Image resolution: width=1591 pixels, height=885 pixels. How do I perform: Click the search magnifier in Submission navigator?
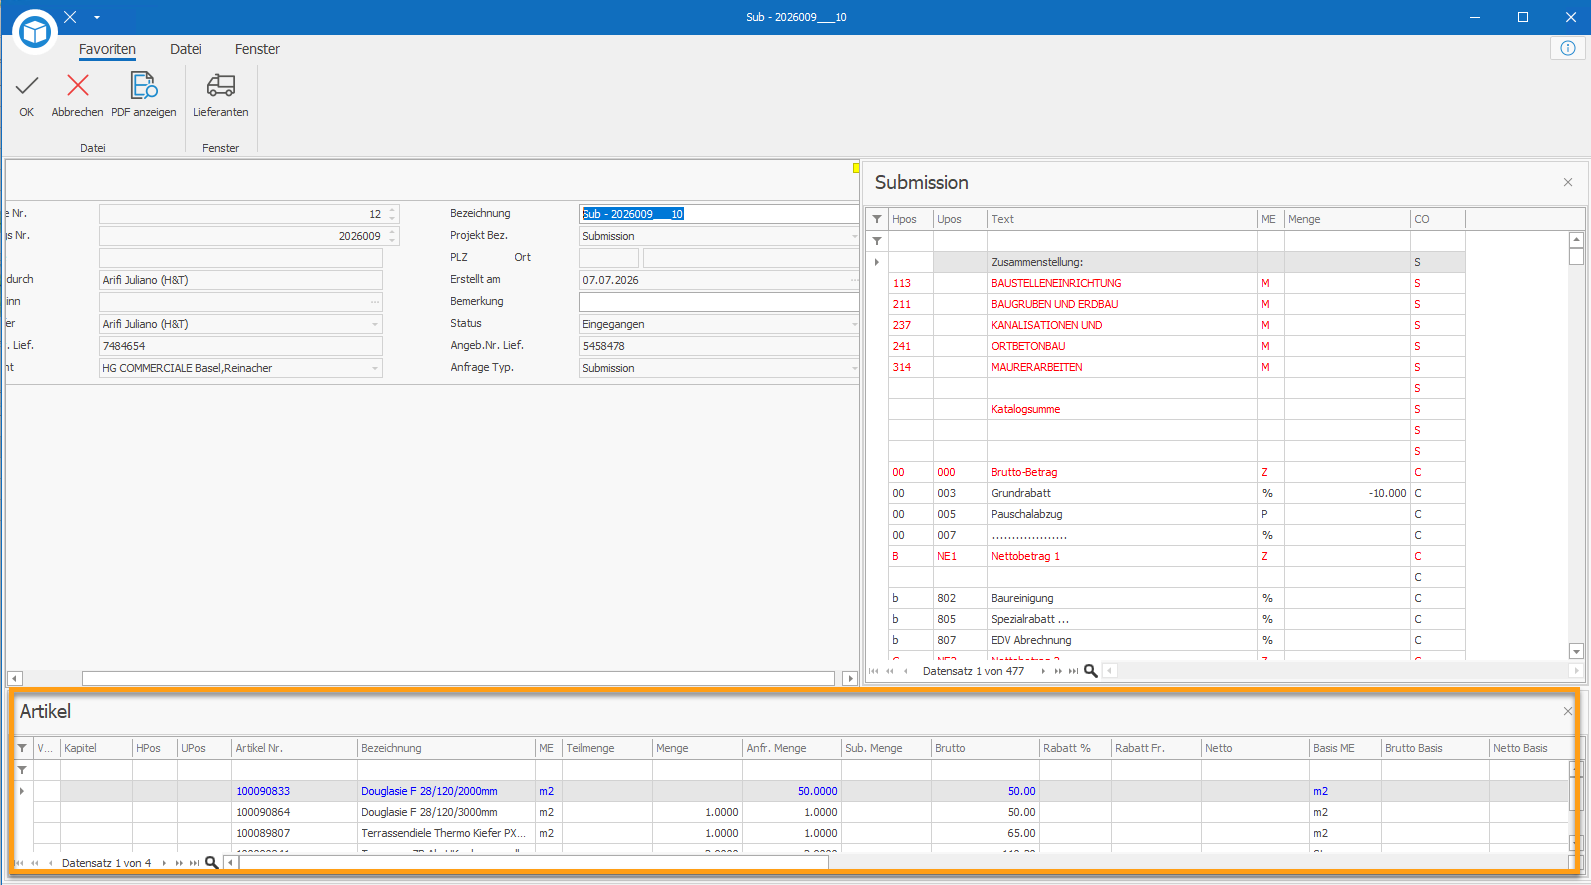click(1091, 671)
